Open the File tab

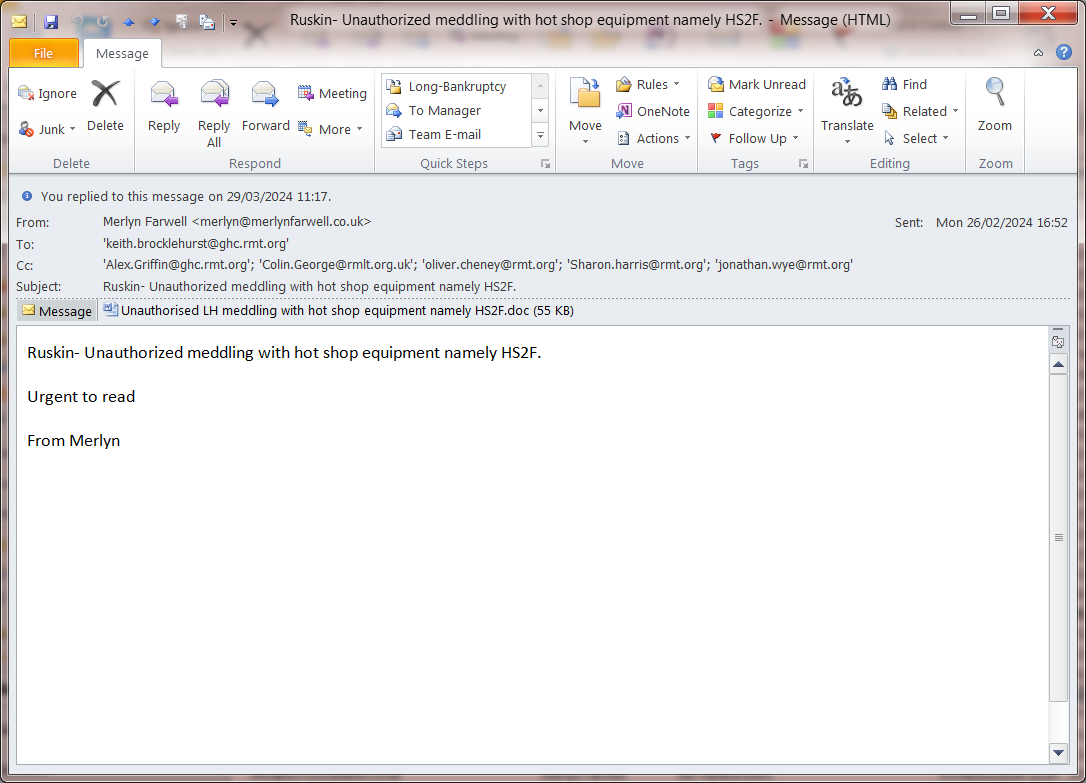click(44, 53)
